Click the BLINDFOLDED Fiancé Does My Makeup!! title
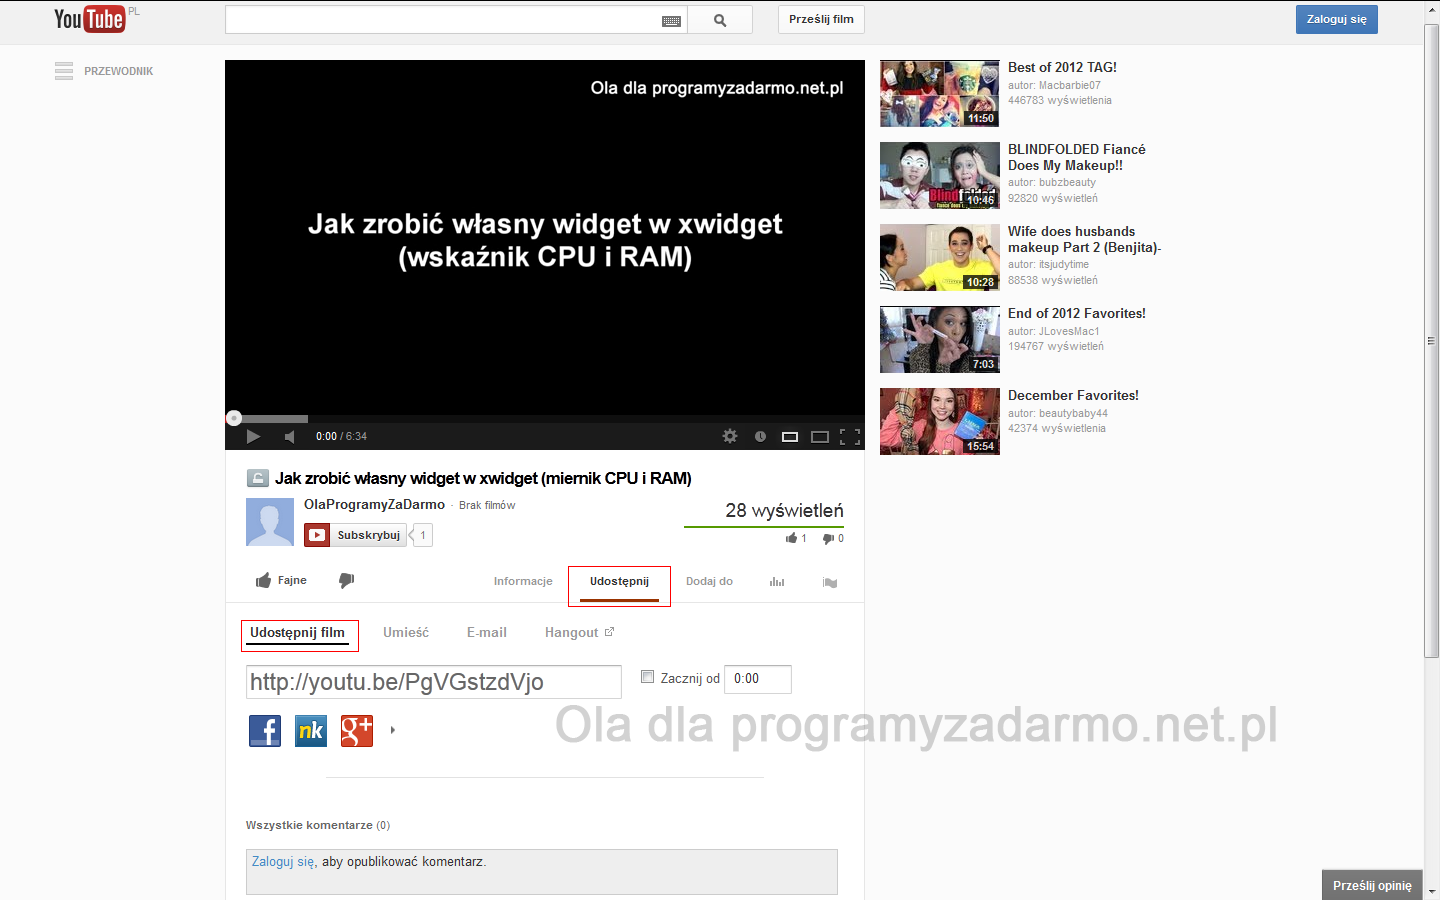Image resolution: width=1440 pixels, height=900 pixels. [x=1077, y=157]
